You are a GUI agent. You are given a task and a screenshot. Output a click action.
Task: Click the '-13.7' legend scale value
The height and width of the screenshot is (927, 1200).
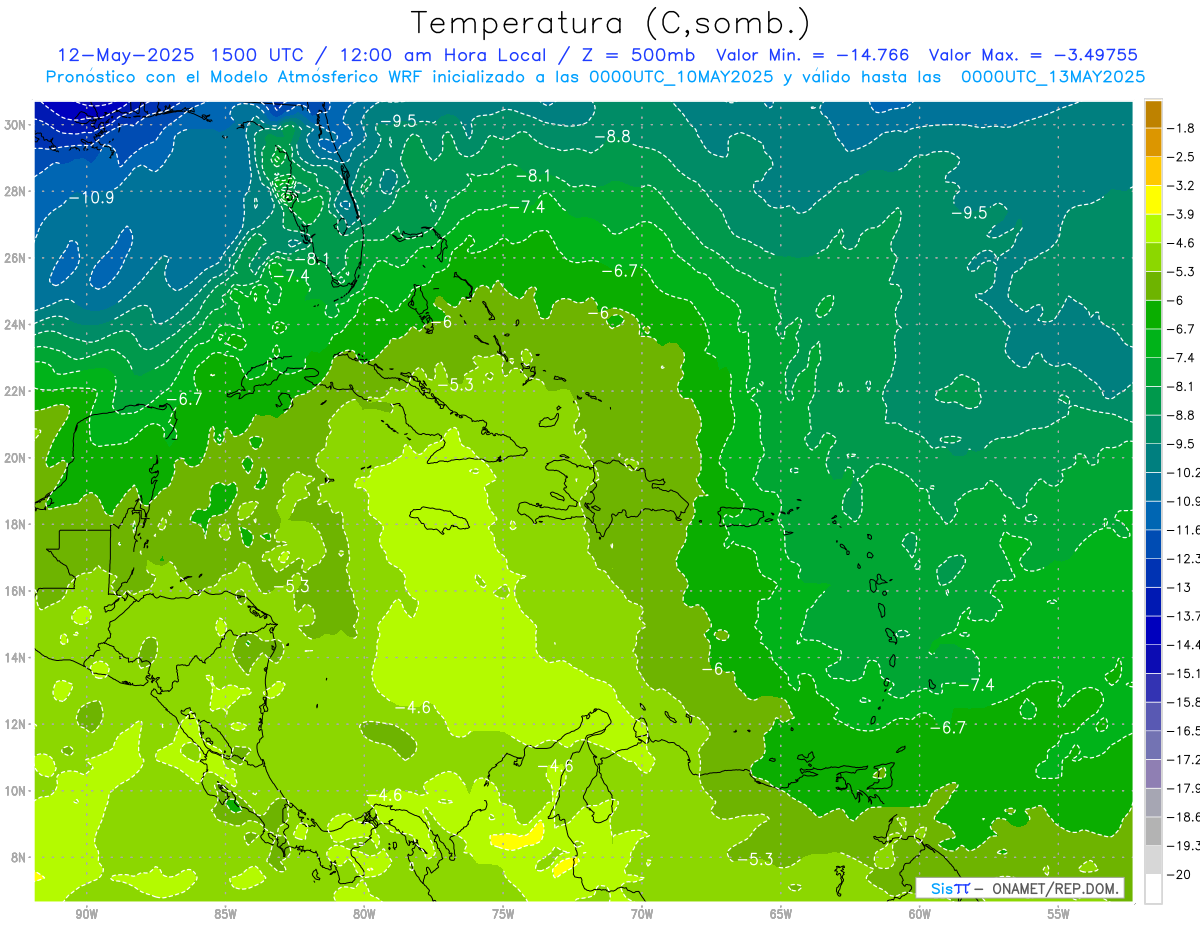[x=1183, y=615]
